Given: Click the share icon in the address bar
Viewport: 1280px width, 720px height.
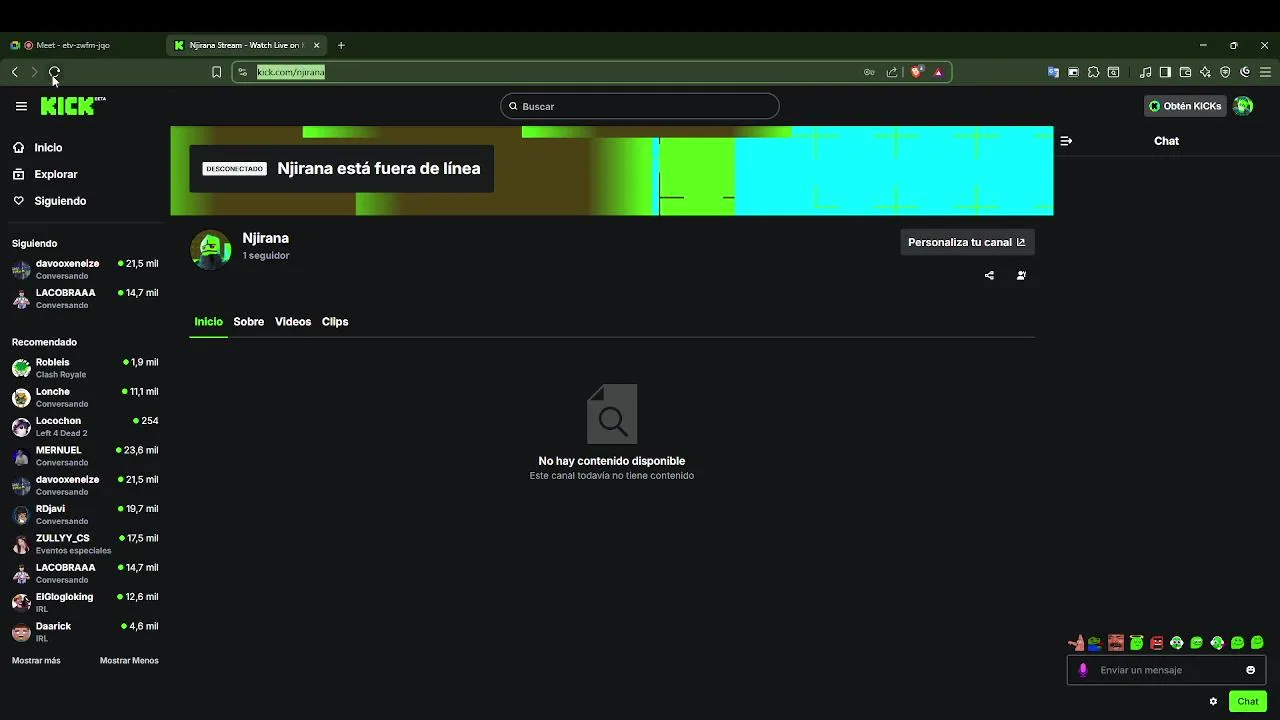Looking at the screenshot, I should 892,72.
